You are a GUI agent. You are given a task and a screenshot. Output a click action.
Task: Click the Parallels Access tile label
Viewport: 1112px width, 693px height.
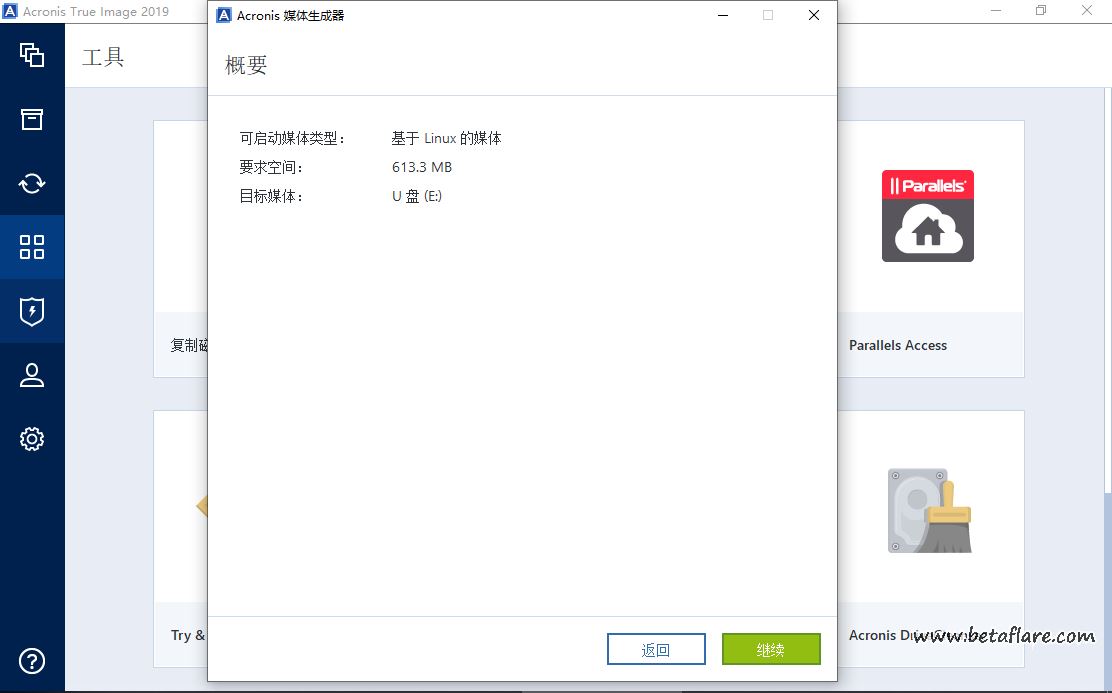point(897,345)
